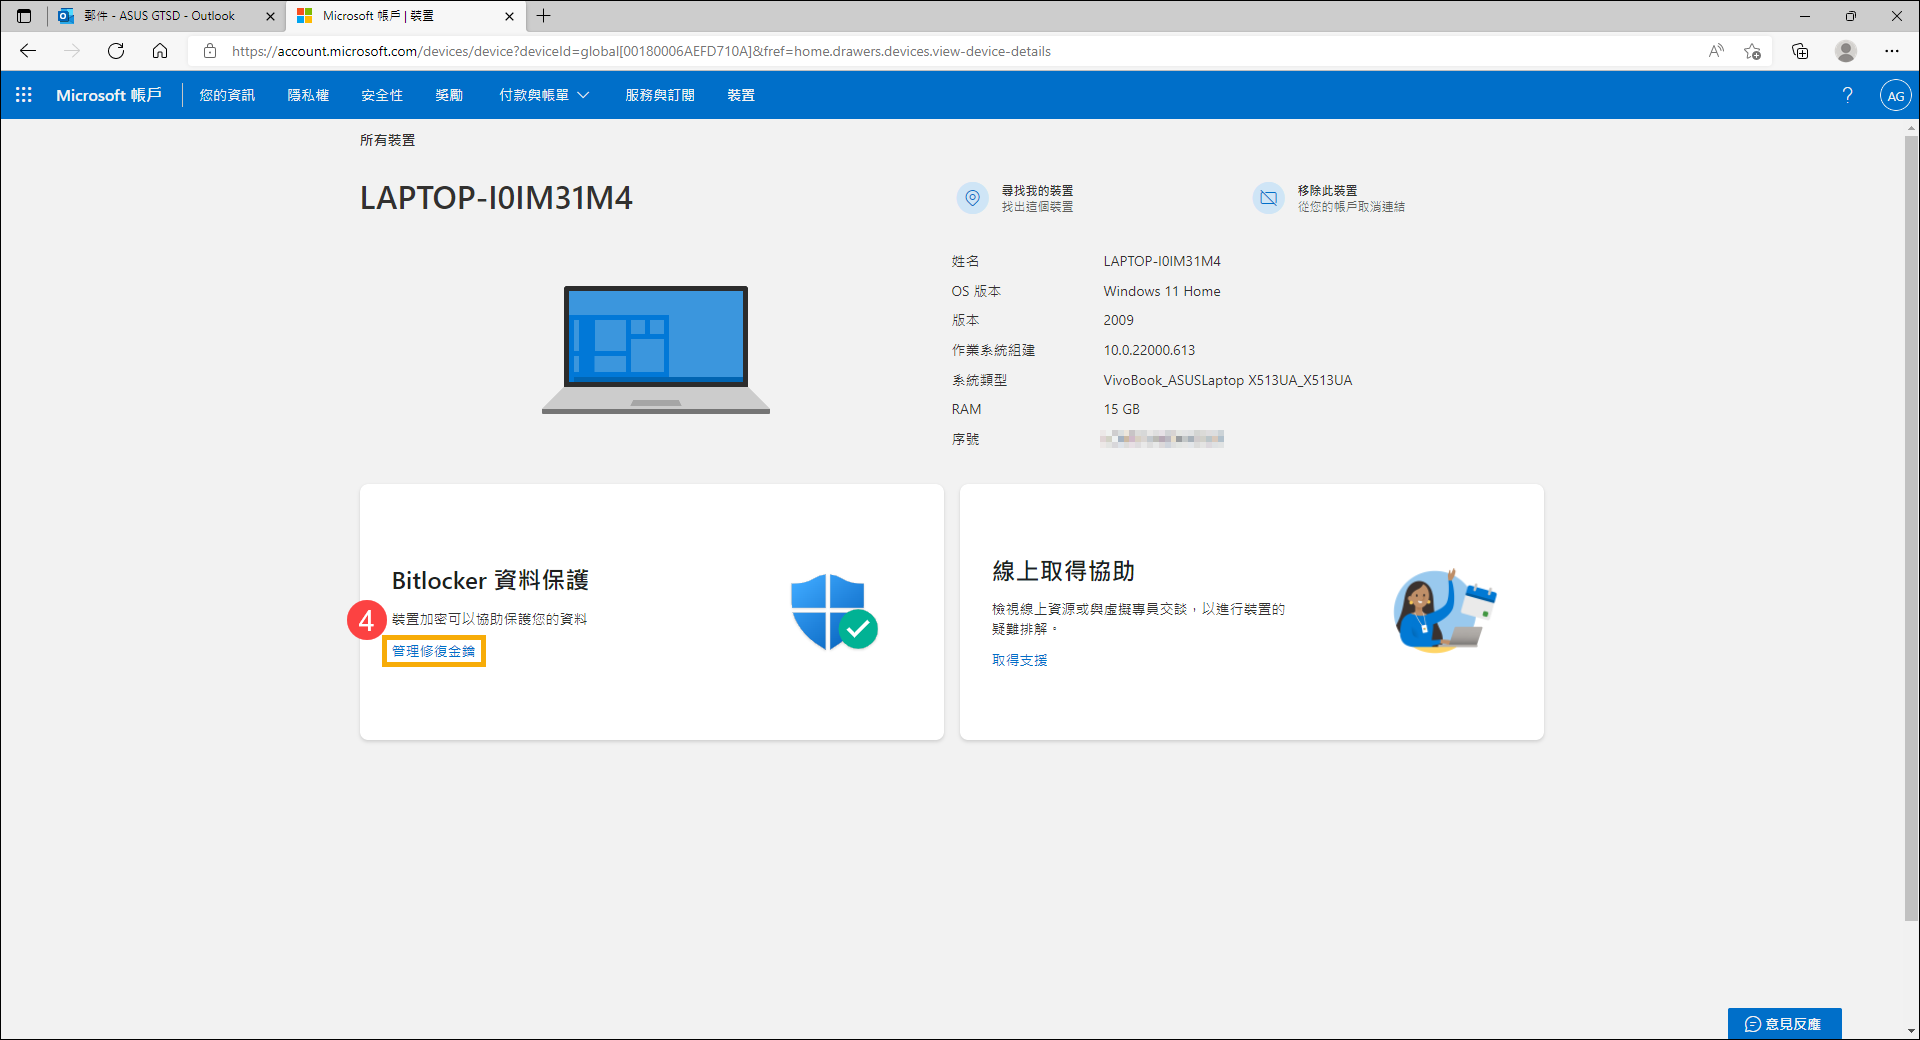Switch to the 安全性 menu item

382,95
